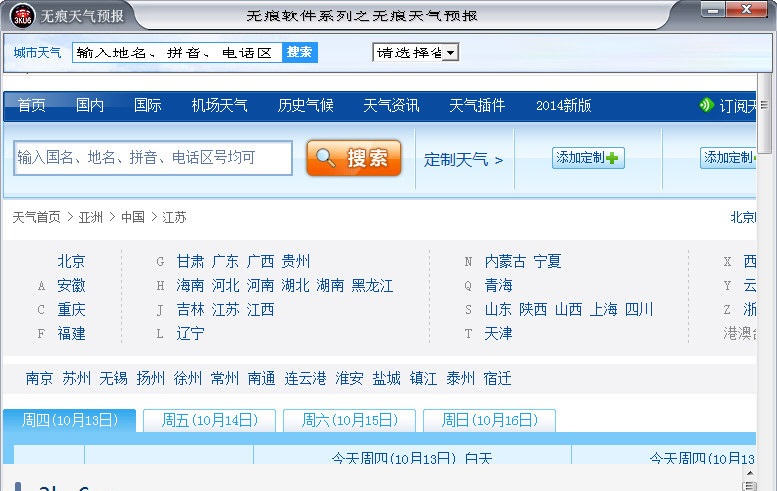
Task: Select the 周五(10月14日) tab
Action: pos(210,421)
